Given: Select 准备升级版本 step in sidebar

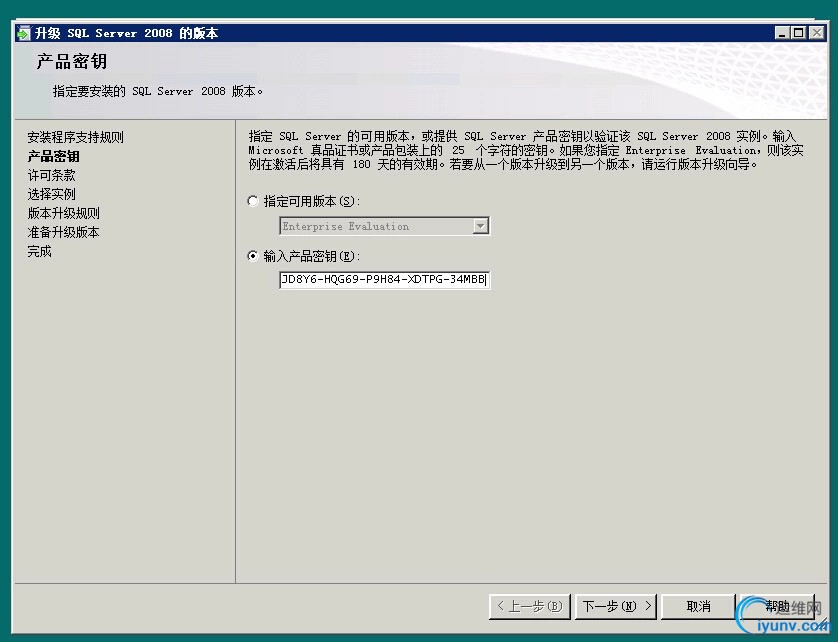Looking at the screenshot, I should (64, 232).
